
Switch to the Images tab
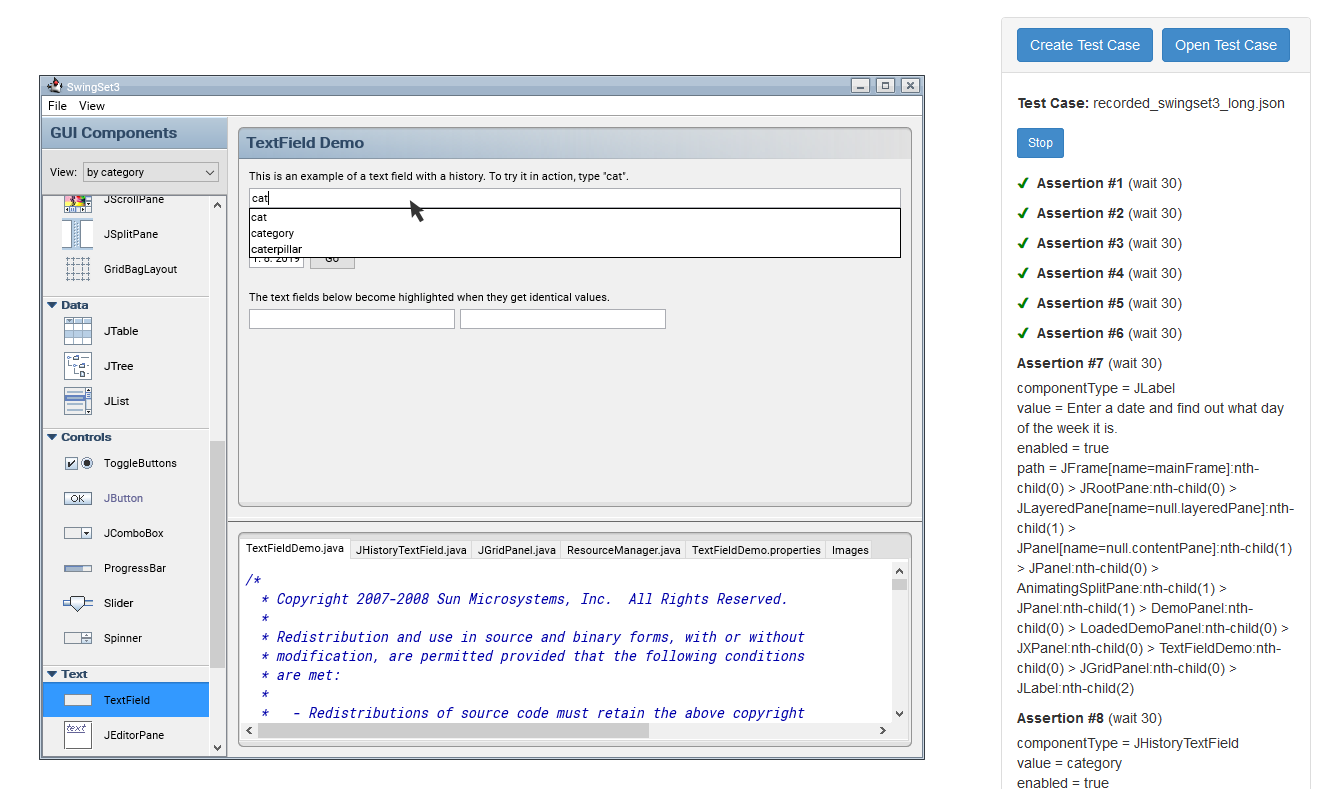850,550
